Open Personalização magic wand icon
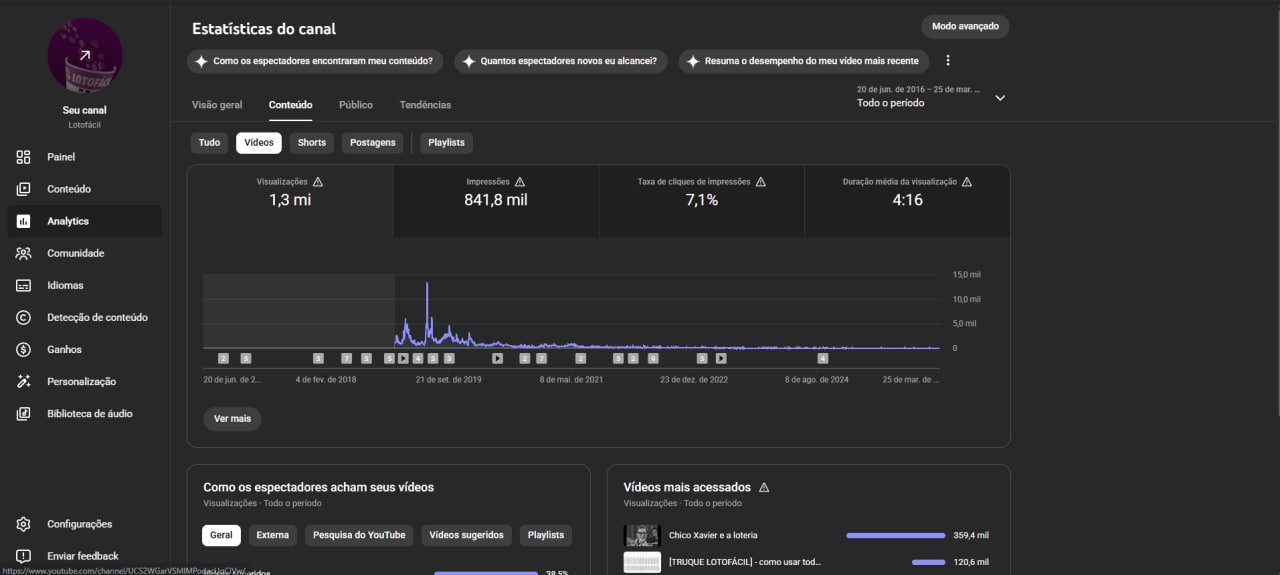The width and height of the screenshot is (1280, 575). click(x=23, y=381)
